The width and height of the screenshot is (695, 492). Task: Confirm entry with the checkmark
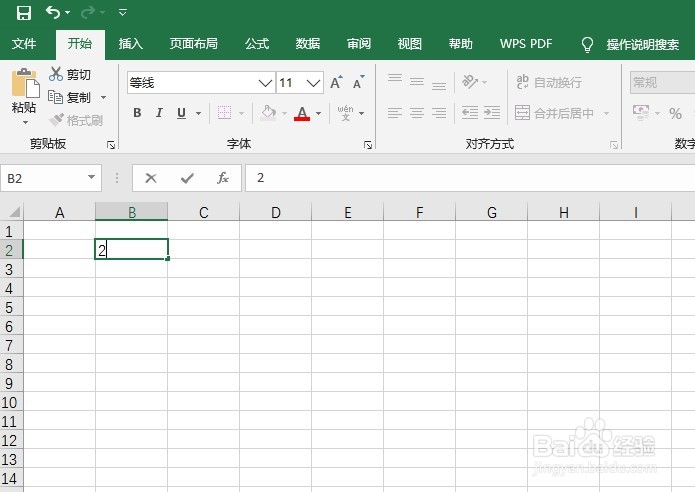tap(187, 178)
